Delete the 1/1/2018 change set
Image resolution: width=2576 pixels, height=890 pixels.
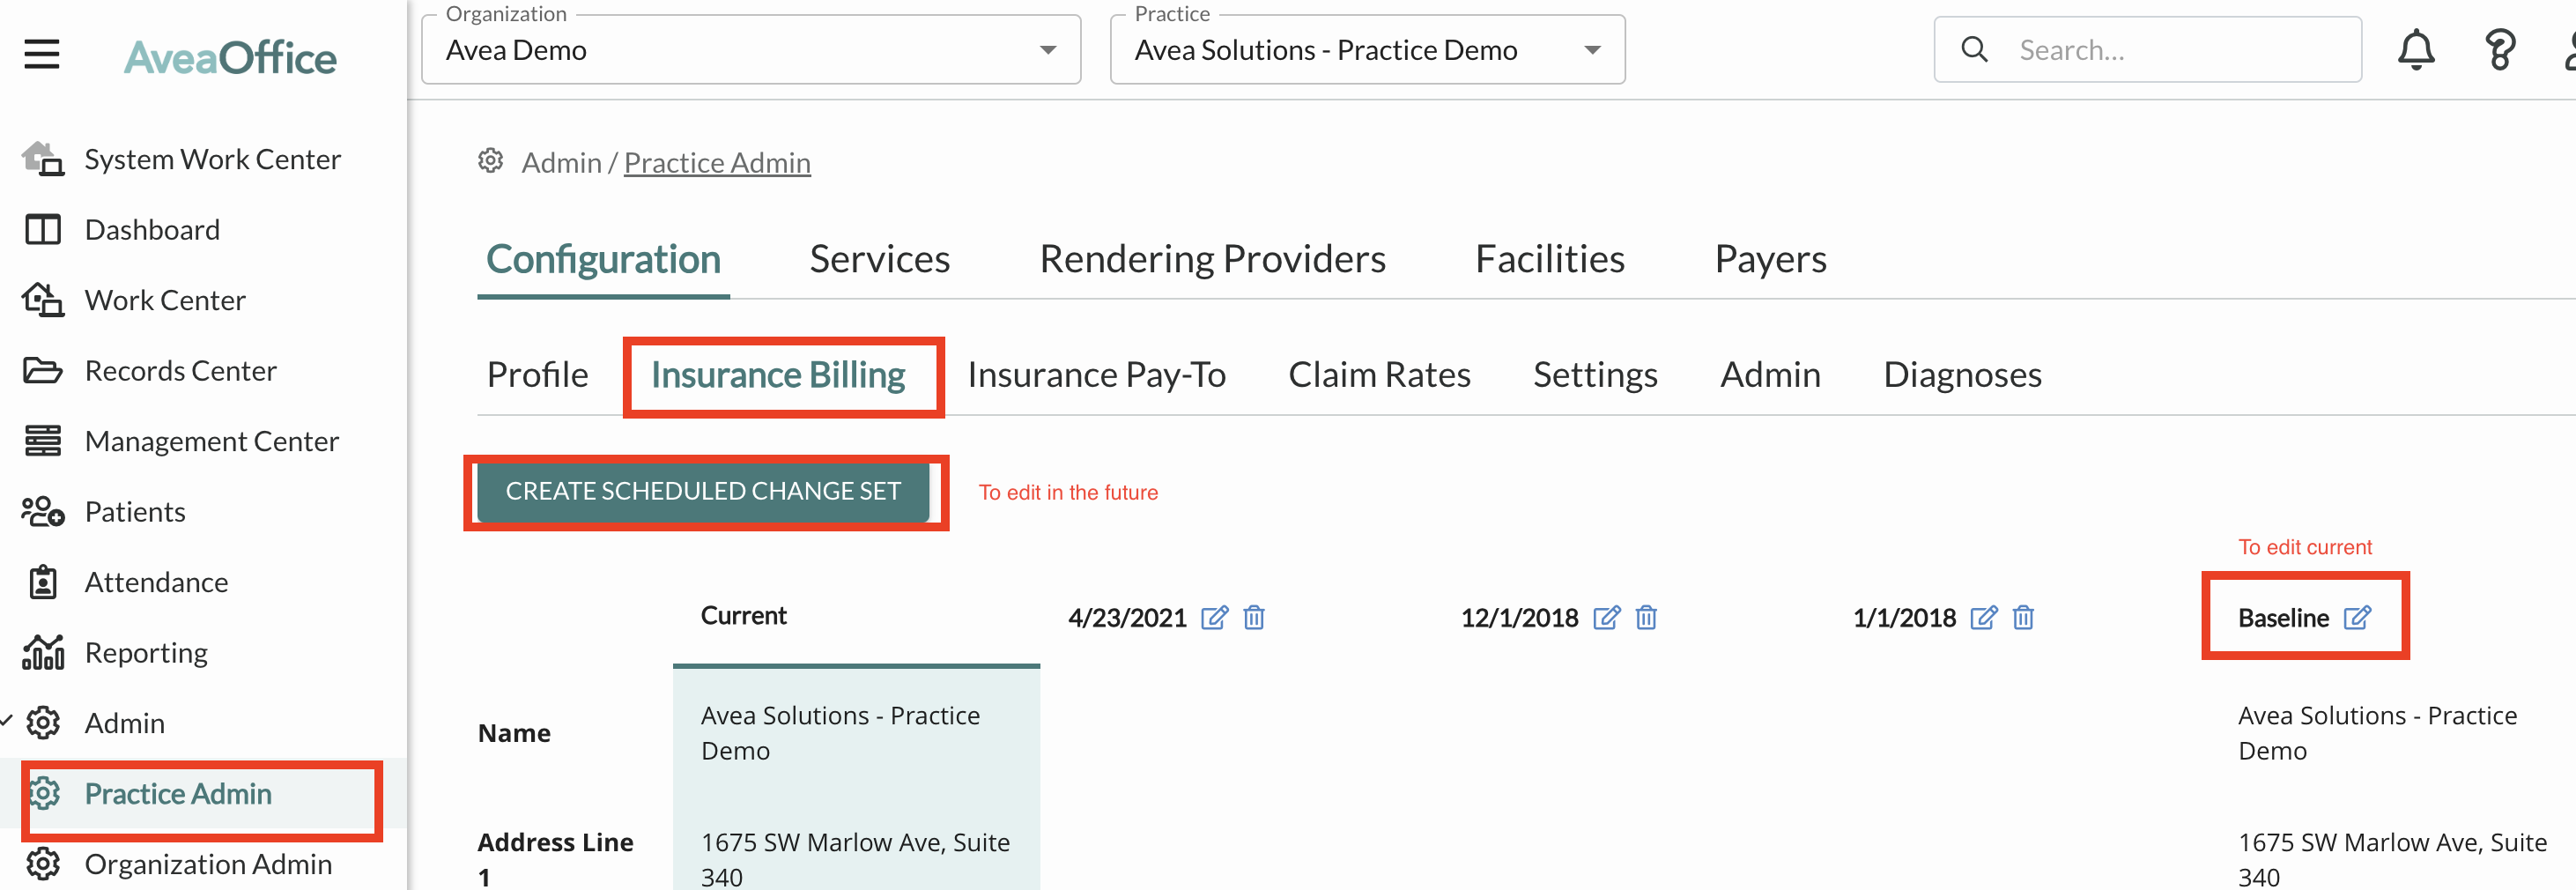2023,618
